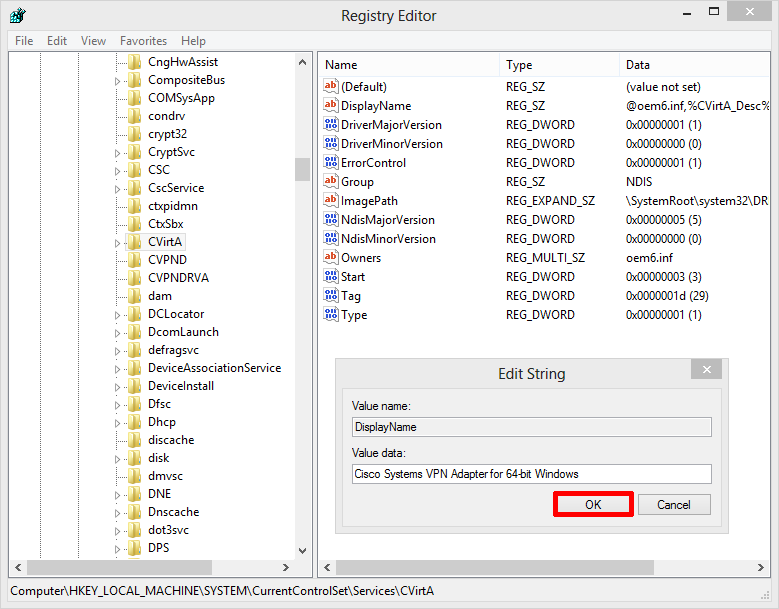Click the Value name field
This screenshot has height=609, width=779.
coord(532,427)
